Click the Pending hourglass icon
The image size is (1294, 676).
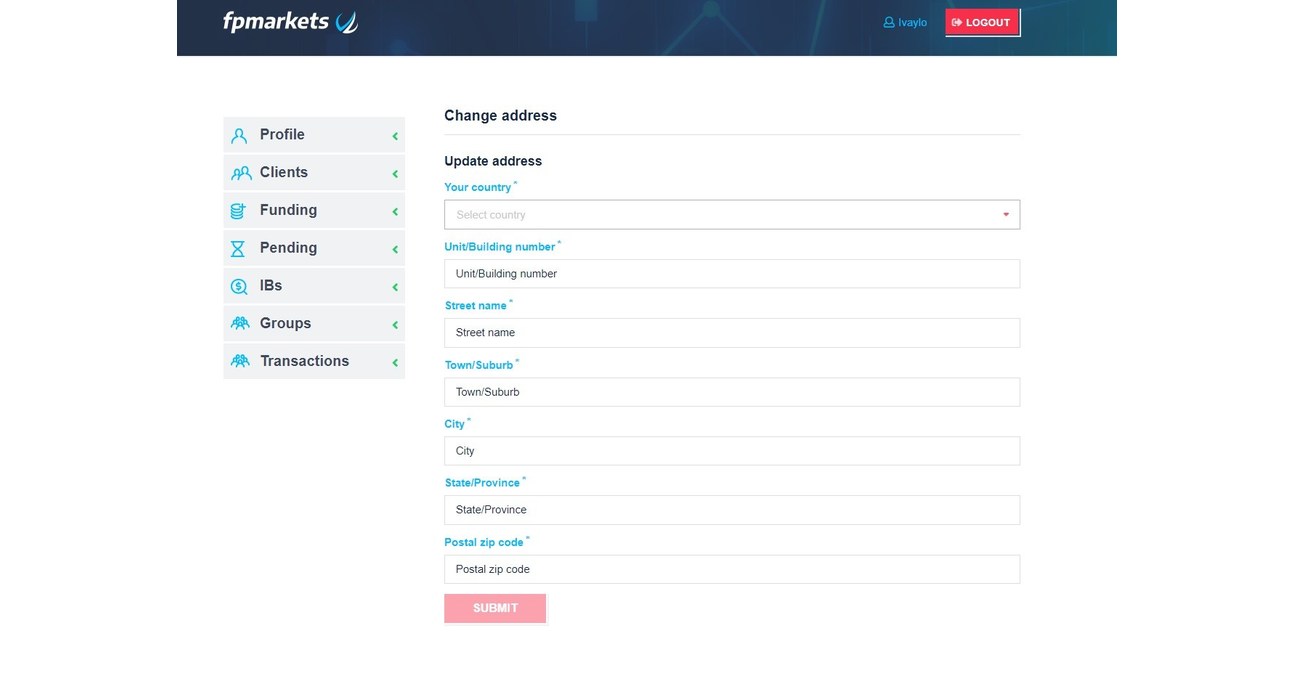[x=239, y=248]
